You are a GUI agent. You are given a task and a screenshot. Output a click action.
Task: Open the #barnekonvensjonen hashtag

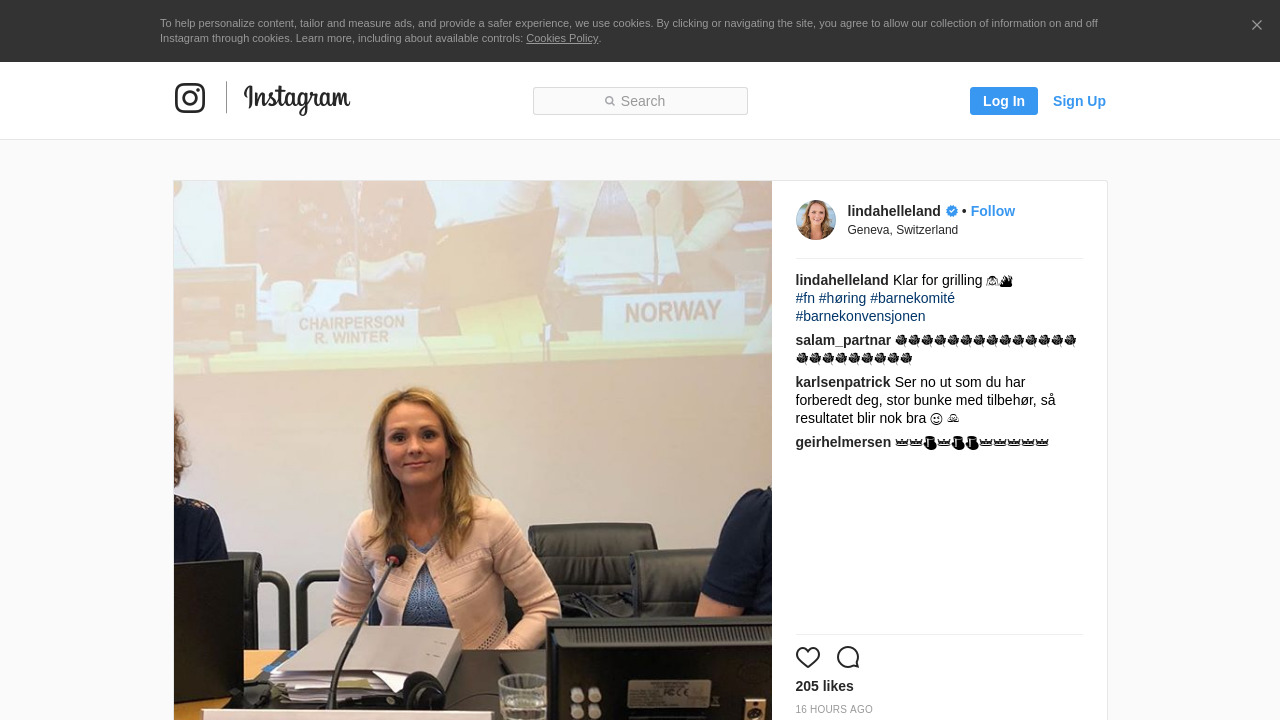(x=861, y=316)
